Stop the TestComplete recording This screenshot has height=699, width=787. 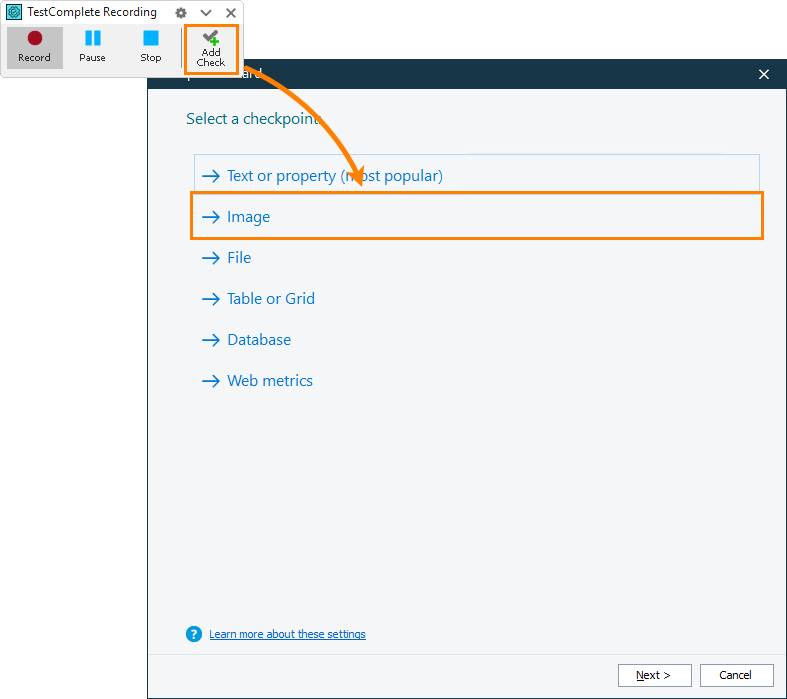coord(151,48)
